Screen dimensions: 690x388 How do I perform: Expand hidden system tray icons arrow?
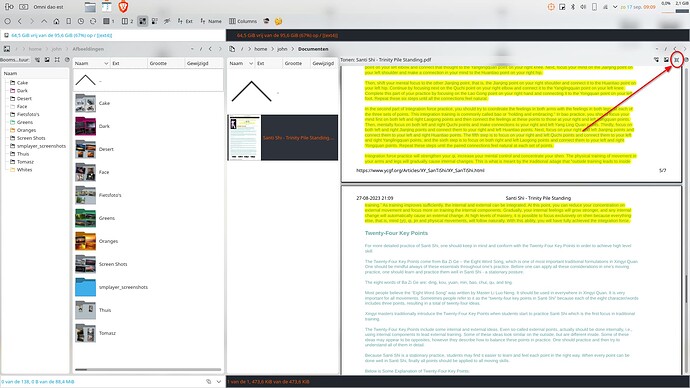(615, 7)
